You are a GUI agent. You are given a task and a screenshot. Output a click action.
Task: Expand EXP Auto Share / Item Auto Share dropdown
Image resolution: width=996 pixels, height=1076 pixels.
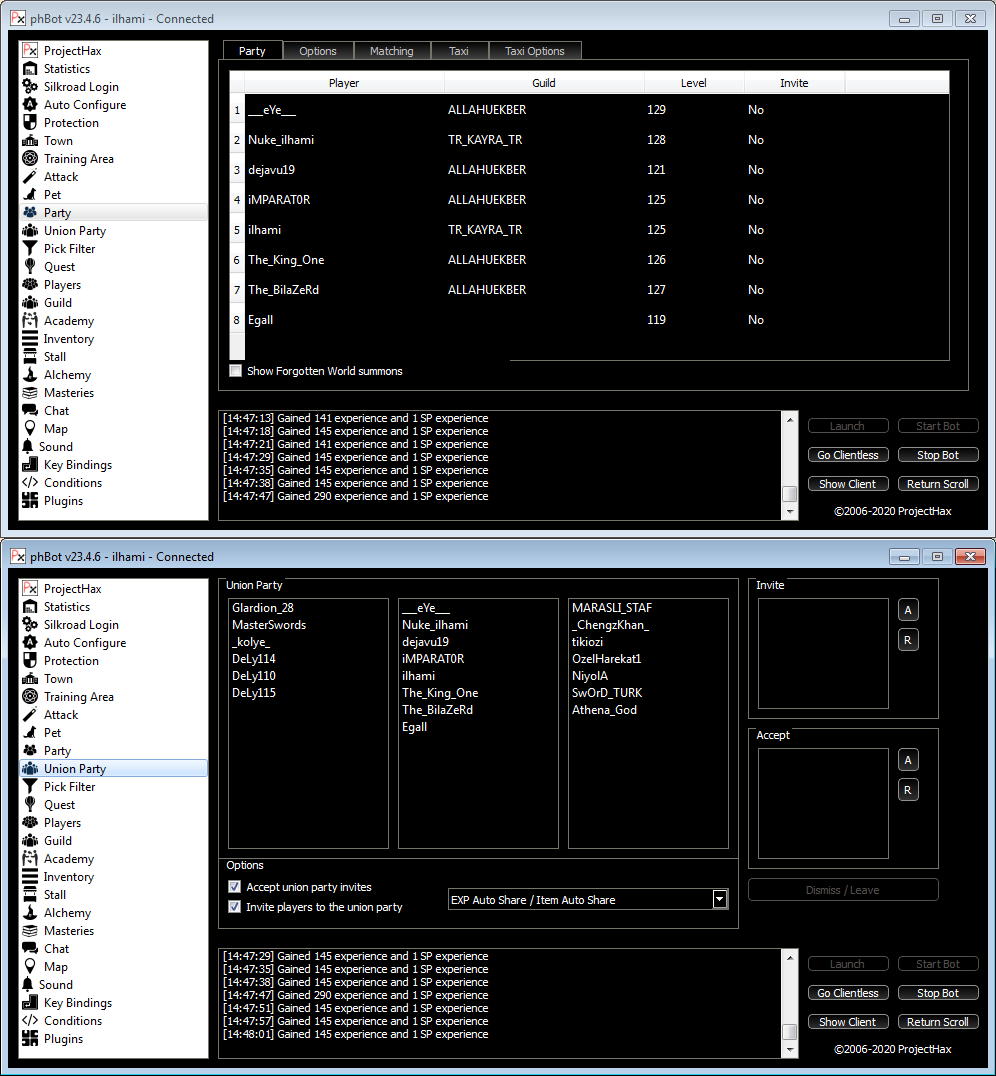[719, 900]
